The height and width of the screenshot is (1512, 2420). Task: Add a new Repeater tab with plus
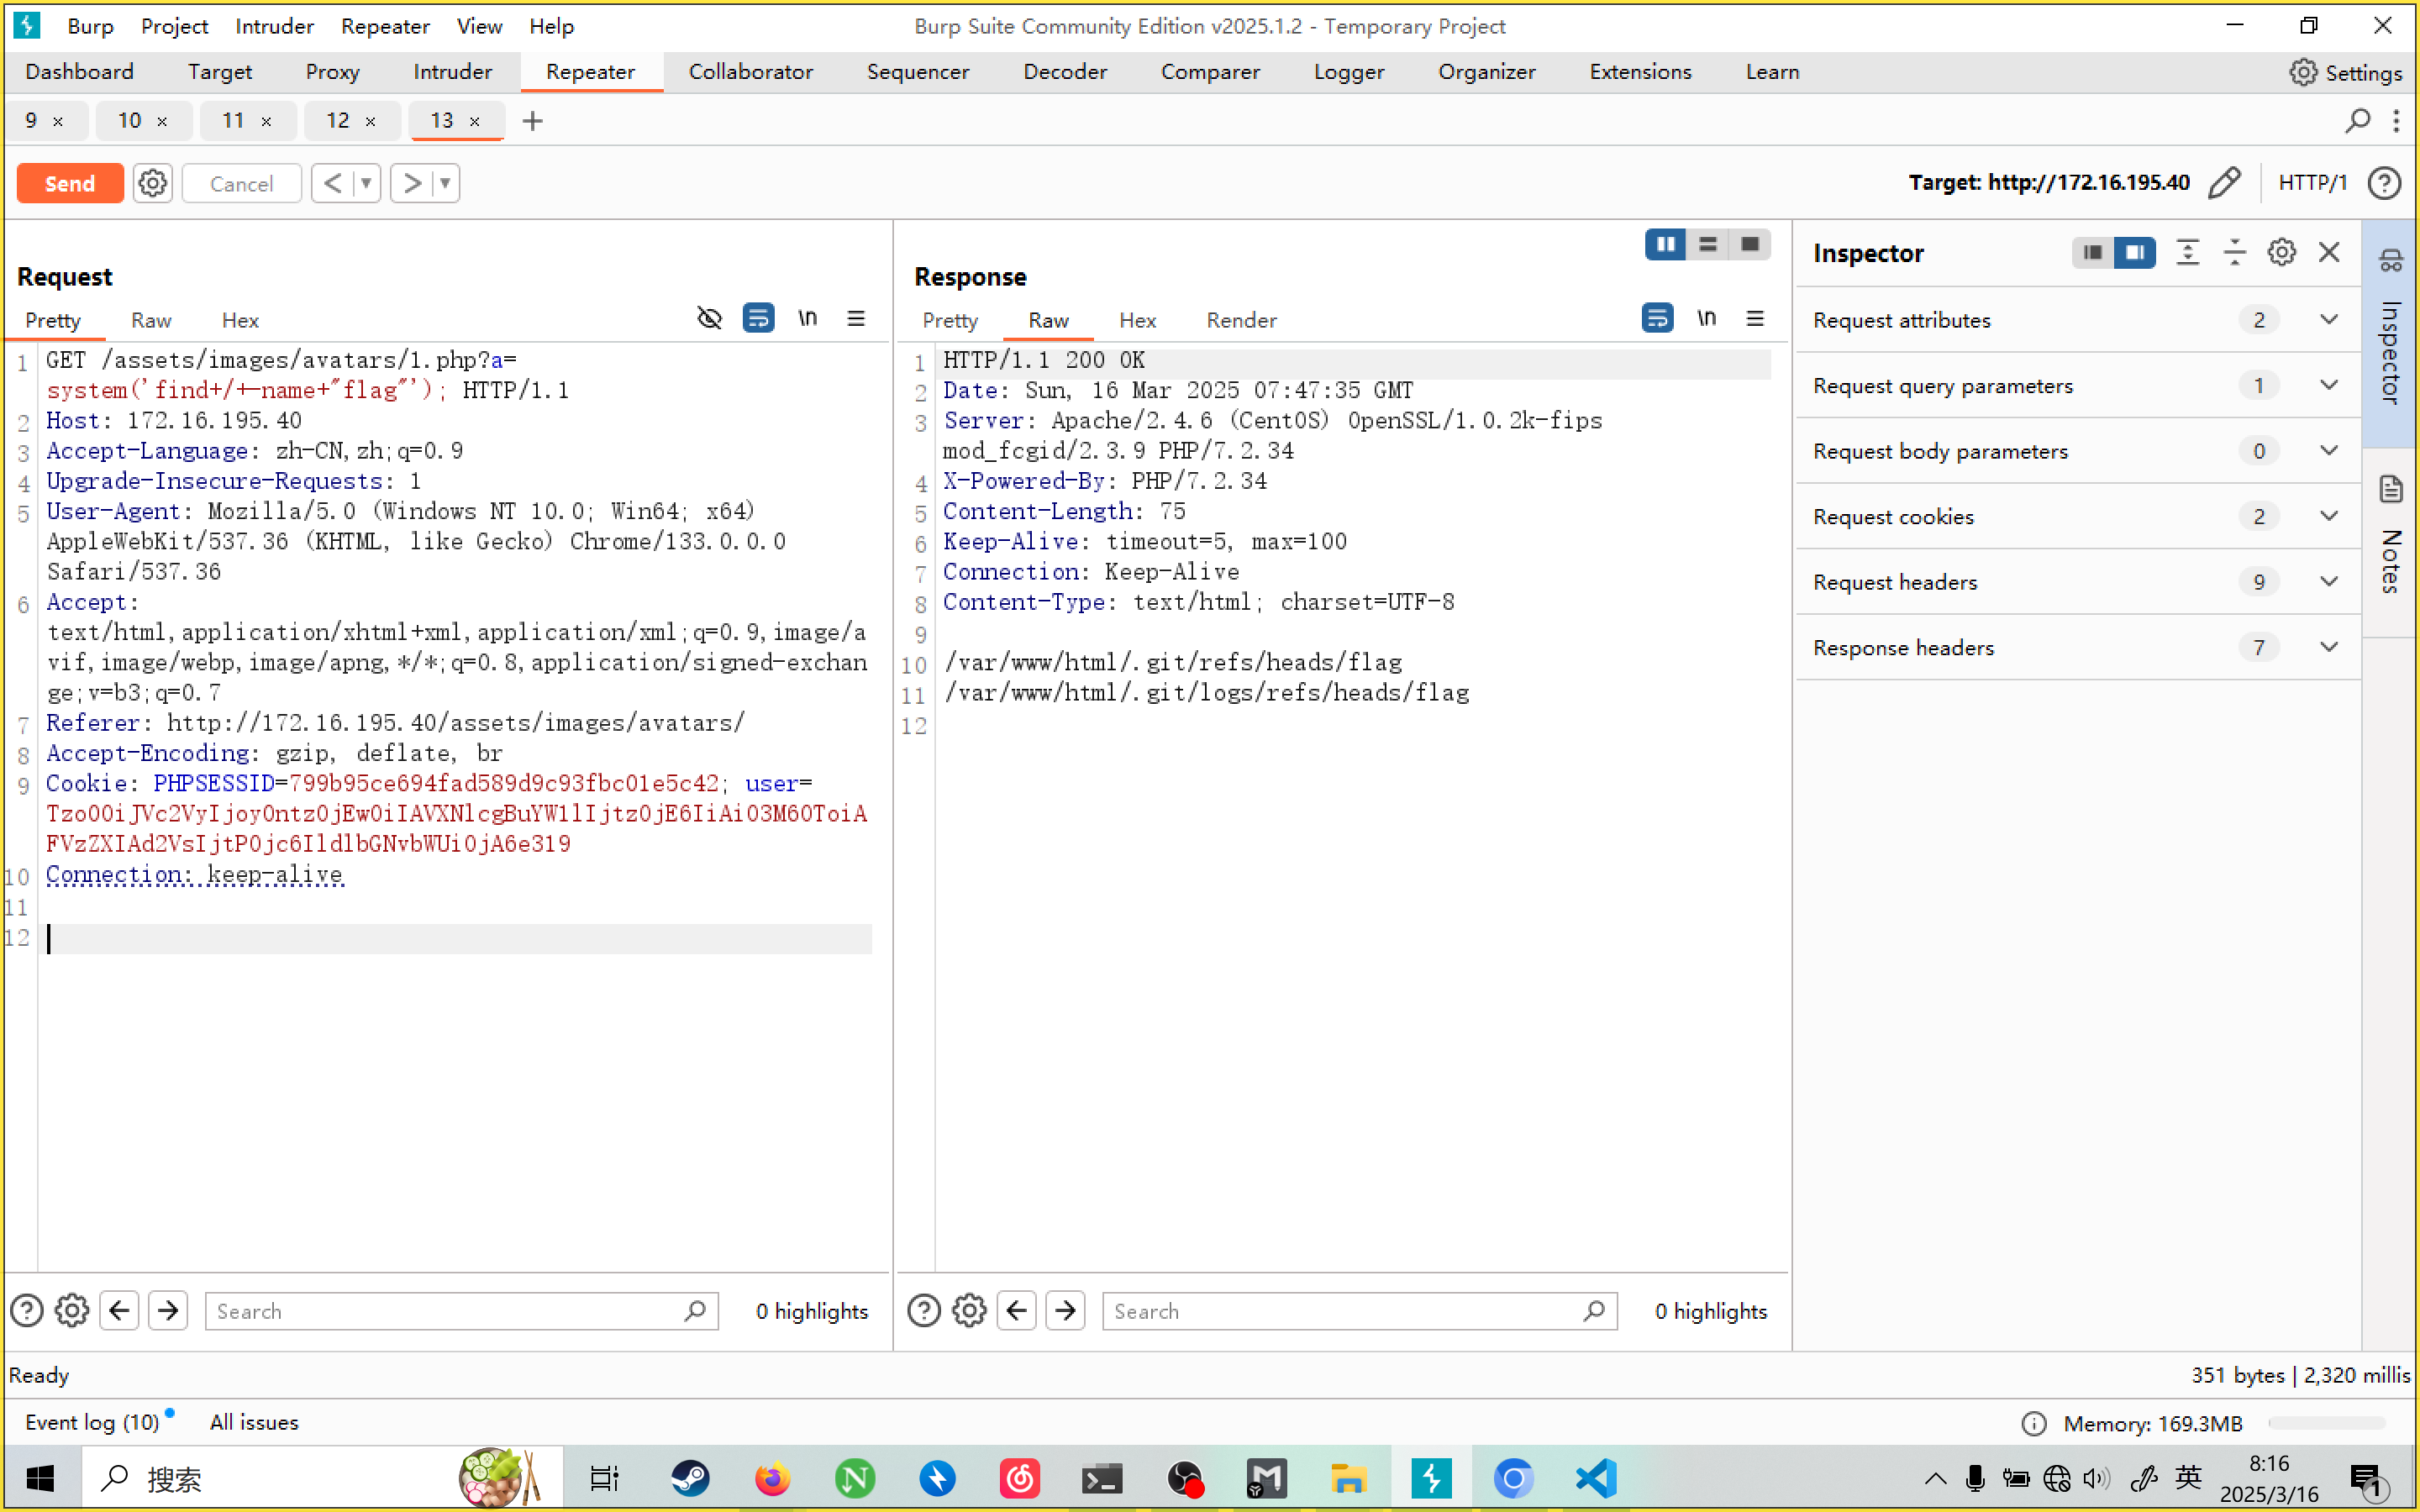pyautogui.click(x=533, y=121)
